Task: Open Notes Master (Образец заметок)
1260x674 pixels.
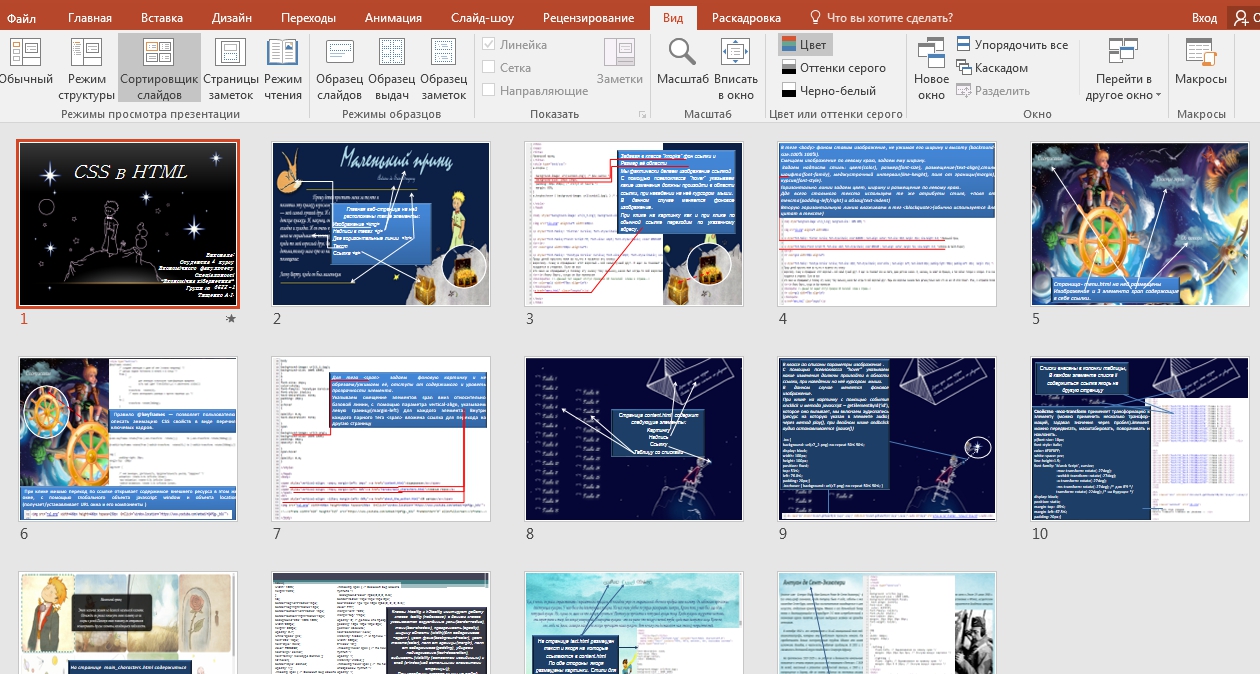Action: pyautogui.click(x=443, y=68)
